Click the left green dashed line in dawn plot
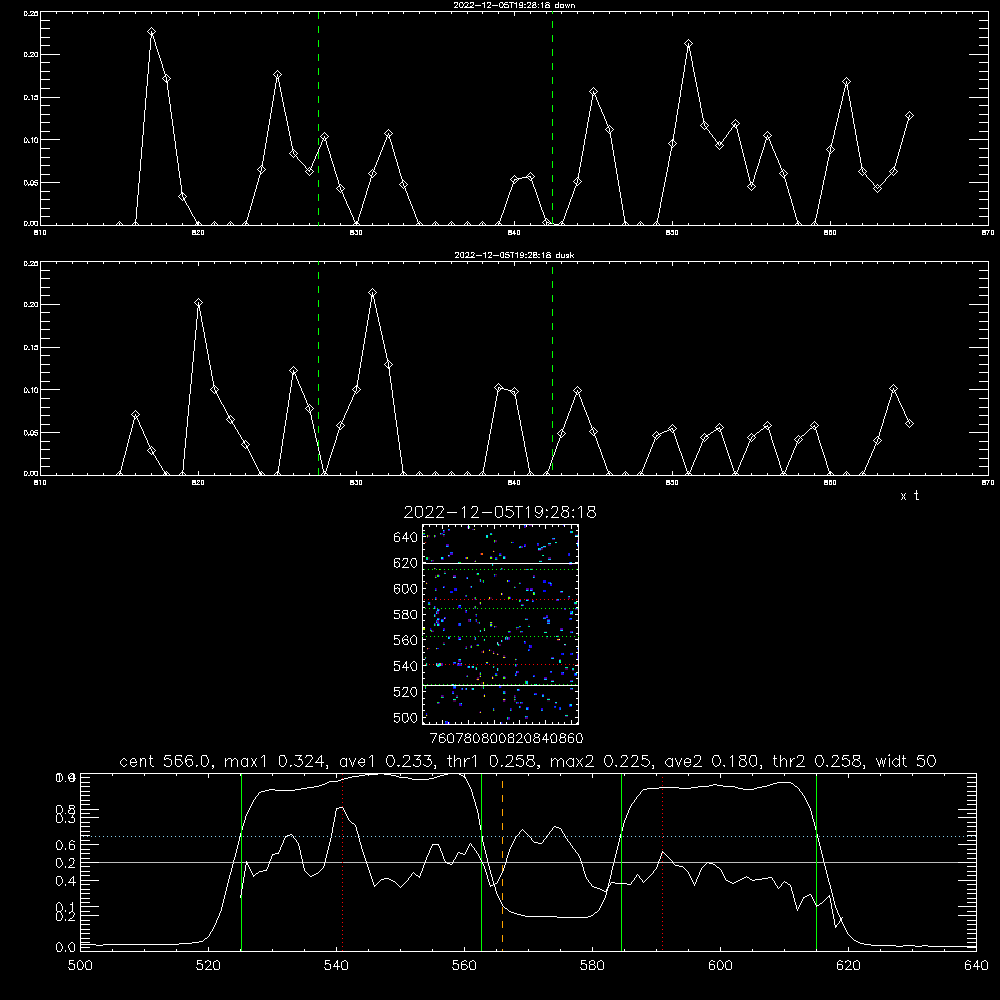 click(318, 118)
